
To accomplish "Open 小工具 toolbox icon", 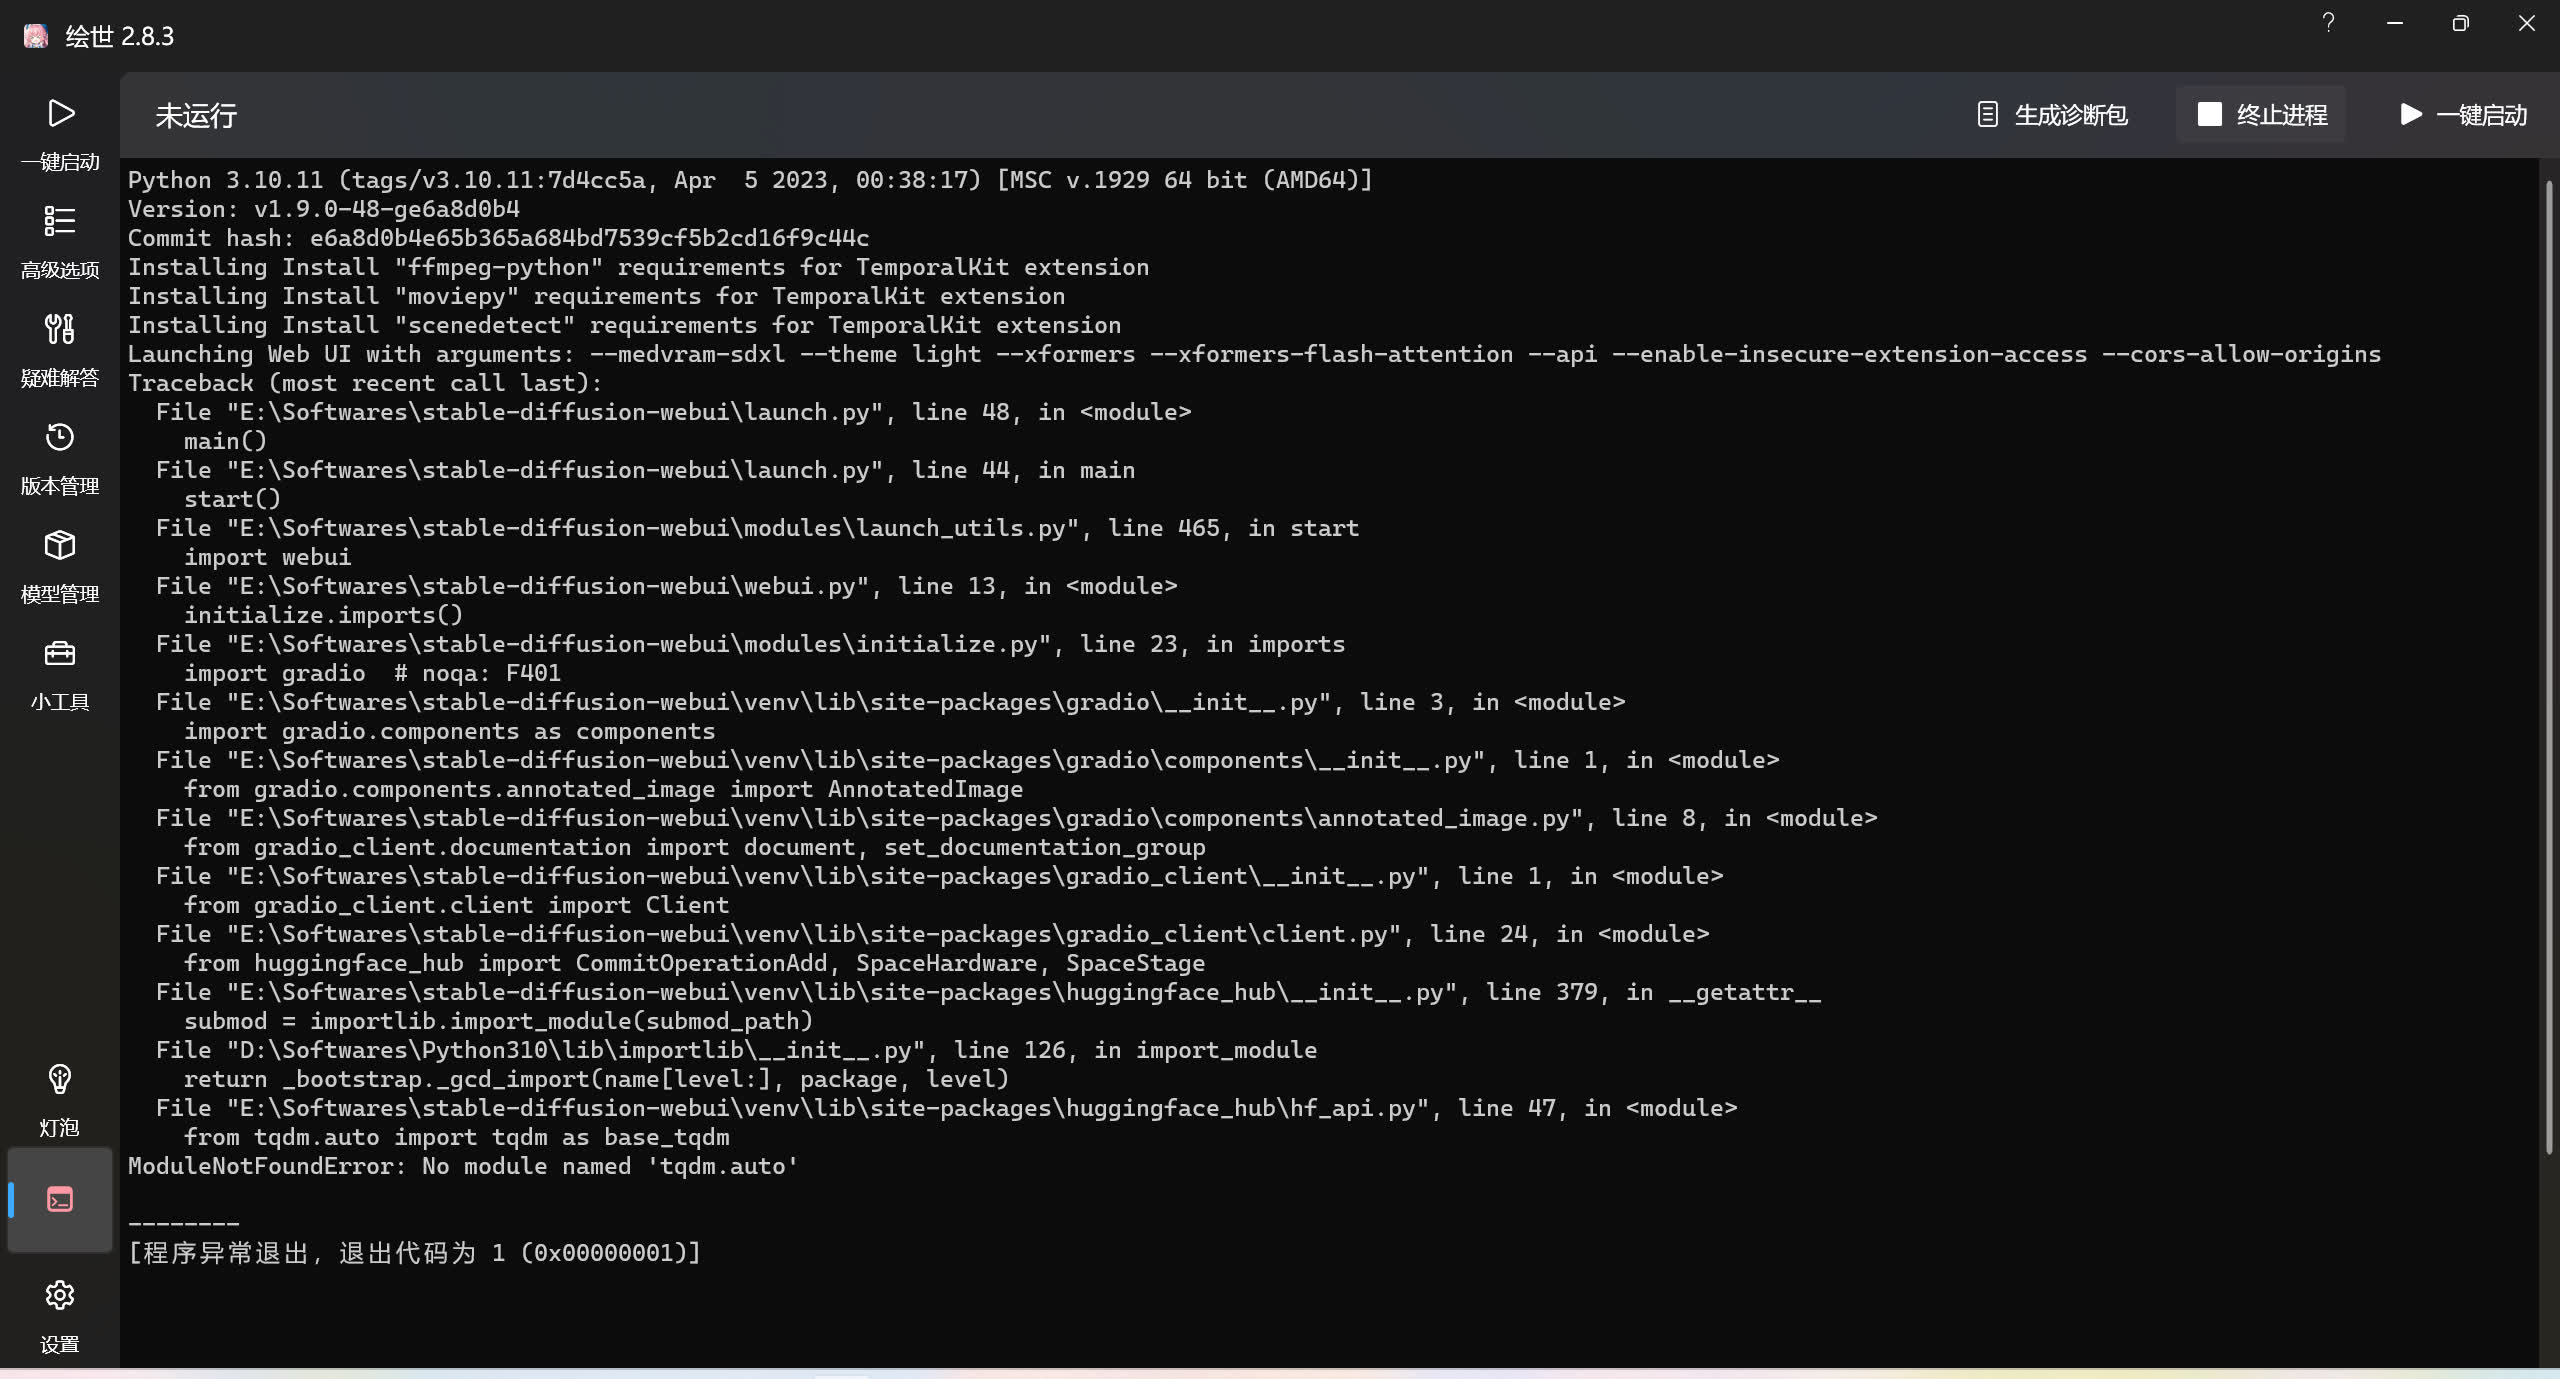I will tap(60, 654).
